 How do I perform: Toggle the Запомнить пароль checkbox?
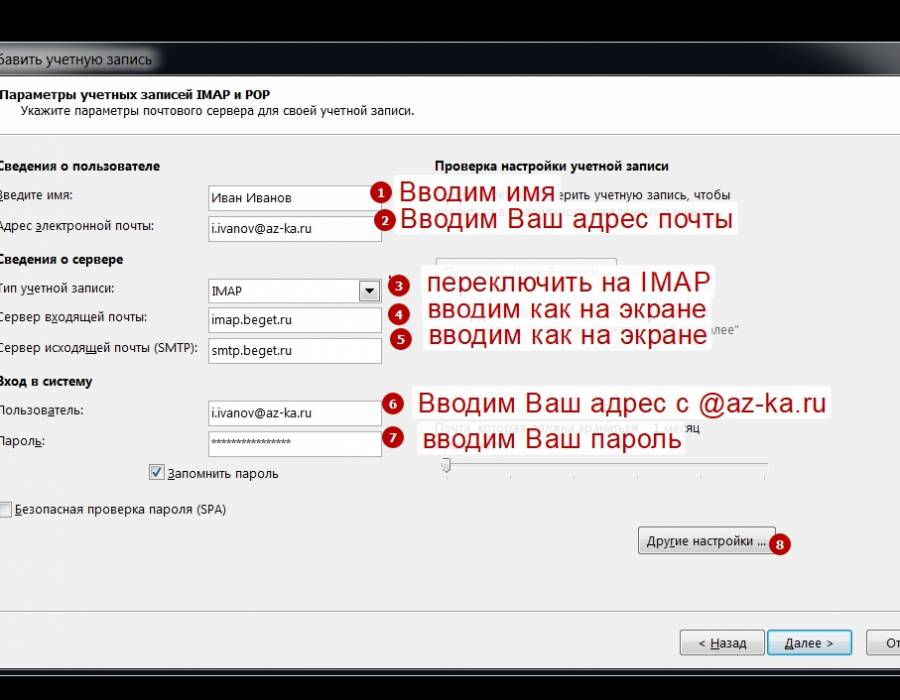click(156, 473)
